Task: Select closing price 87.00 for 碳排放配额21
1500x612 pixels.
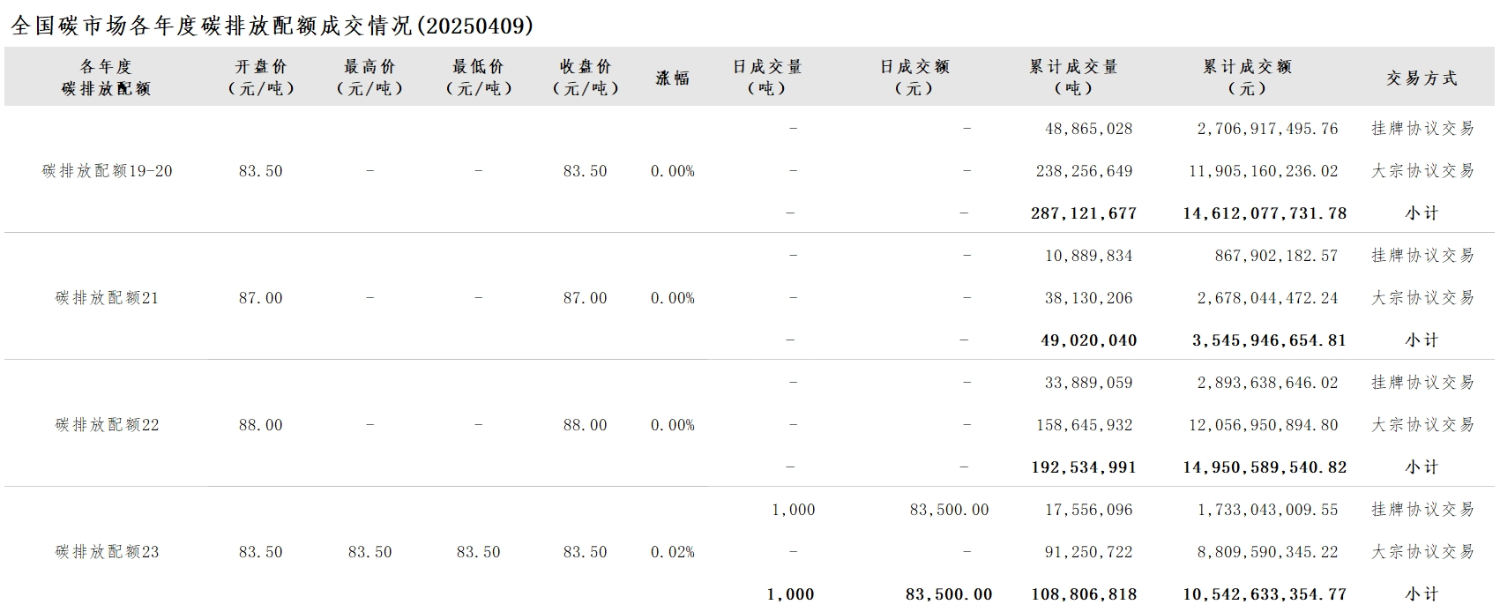Action: tap(585, 298)
